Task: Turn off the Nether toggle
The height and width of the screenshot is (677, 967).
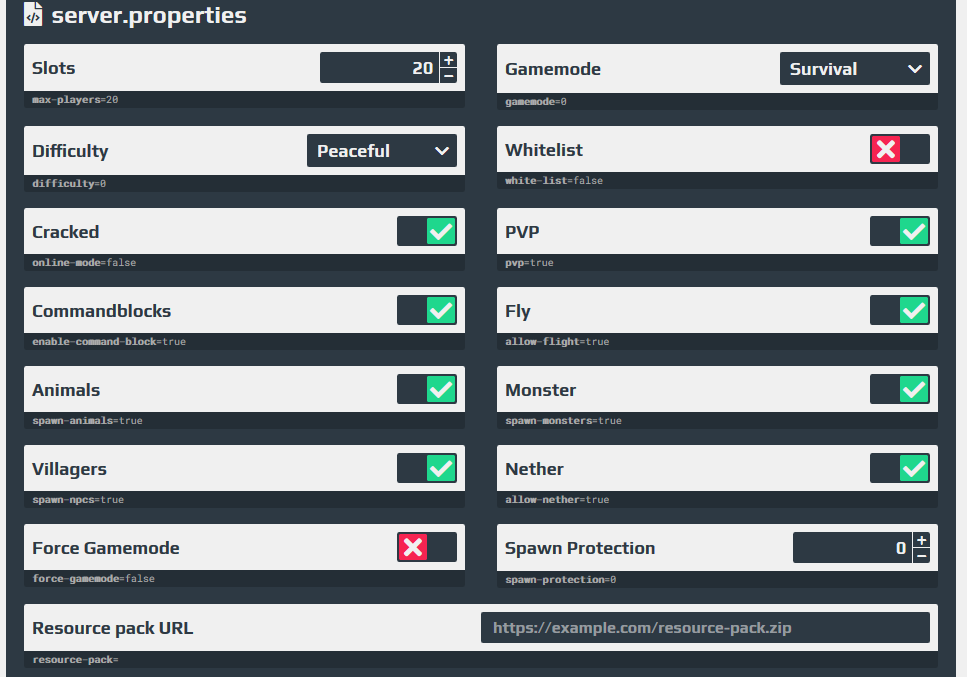Action: [x=900, y=468]
